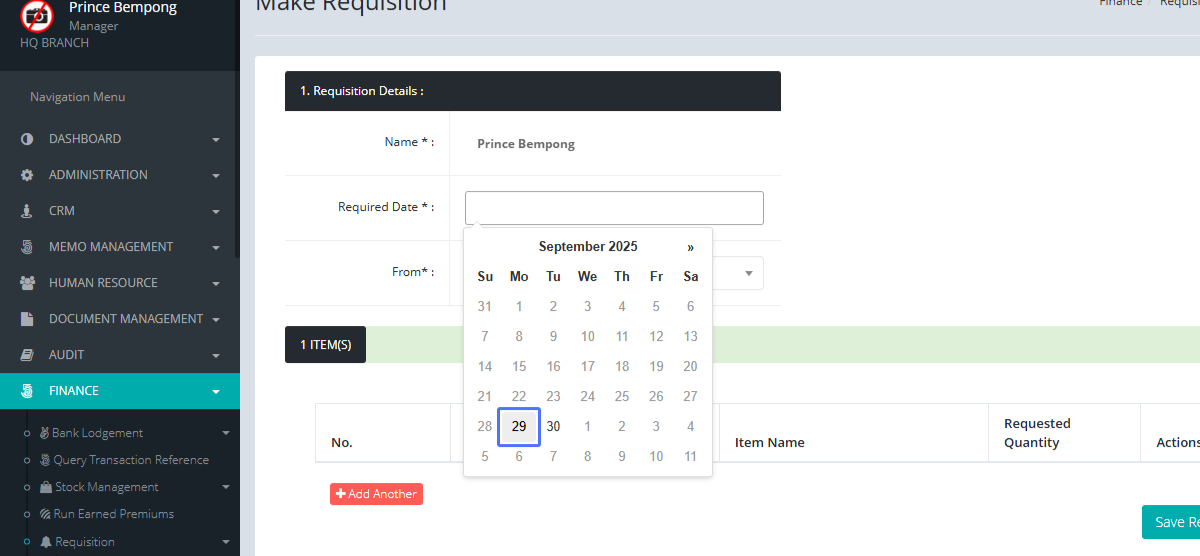
Task: Expand the Bank Lodgement submenu
Action: click(226, 433)
